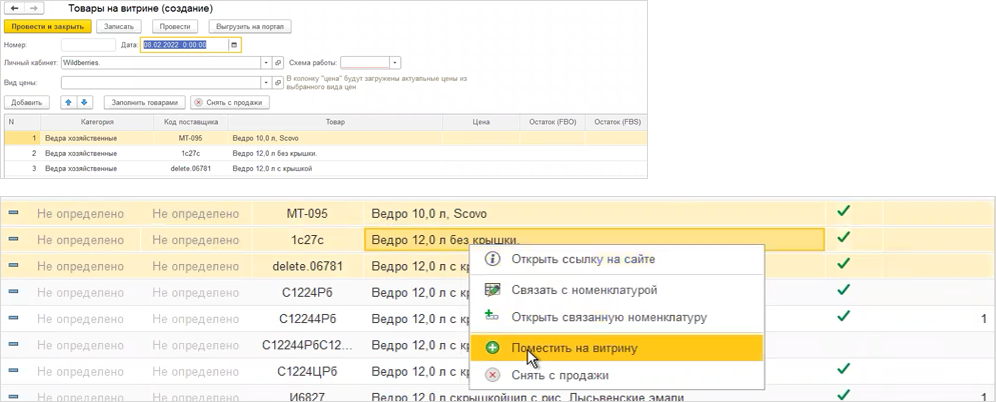Click Выгрузить на портал button
Screen dimensions: 996x402
point(250,27)
